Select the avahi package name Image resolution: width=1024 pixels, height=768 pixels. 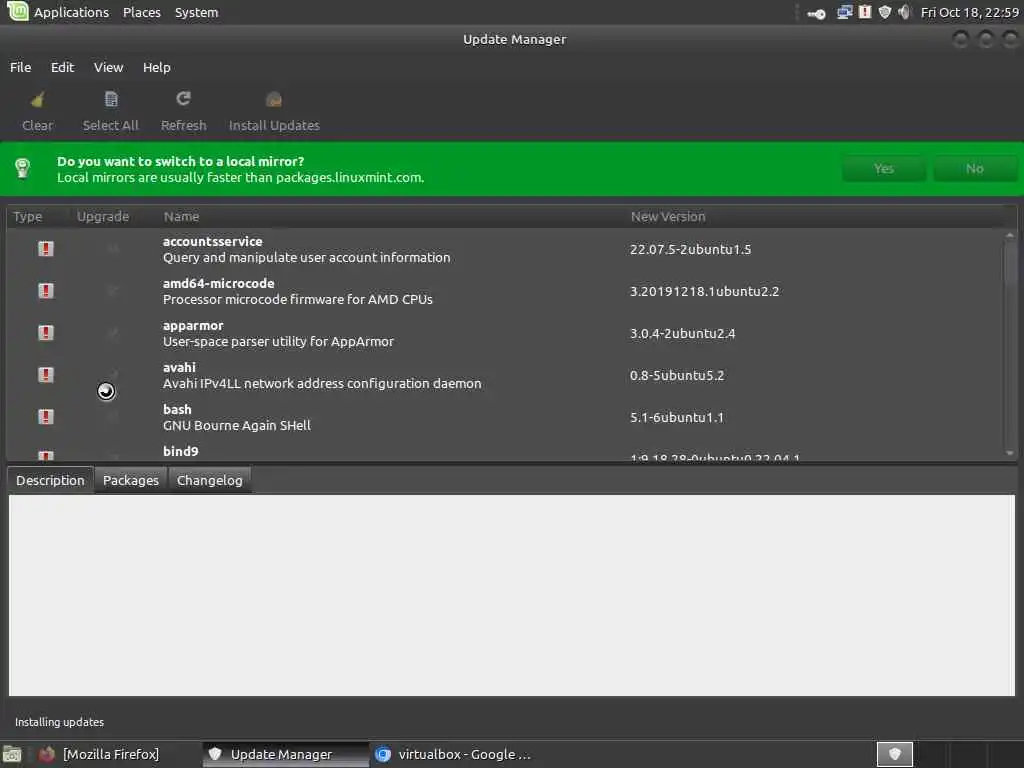tap(179, 367)
